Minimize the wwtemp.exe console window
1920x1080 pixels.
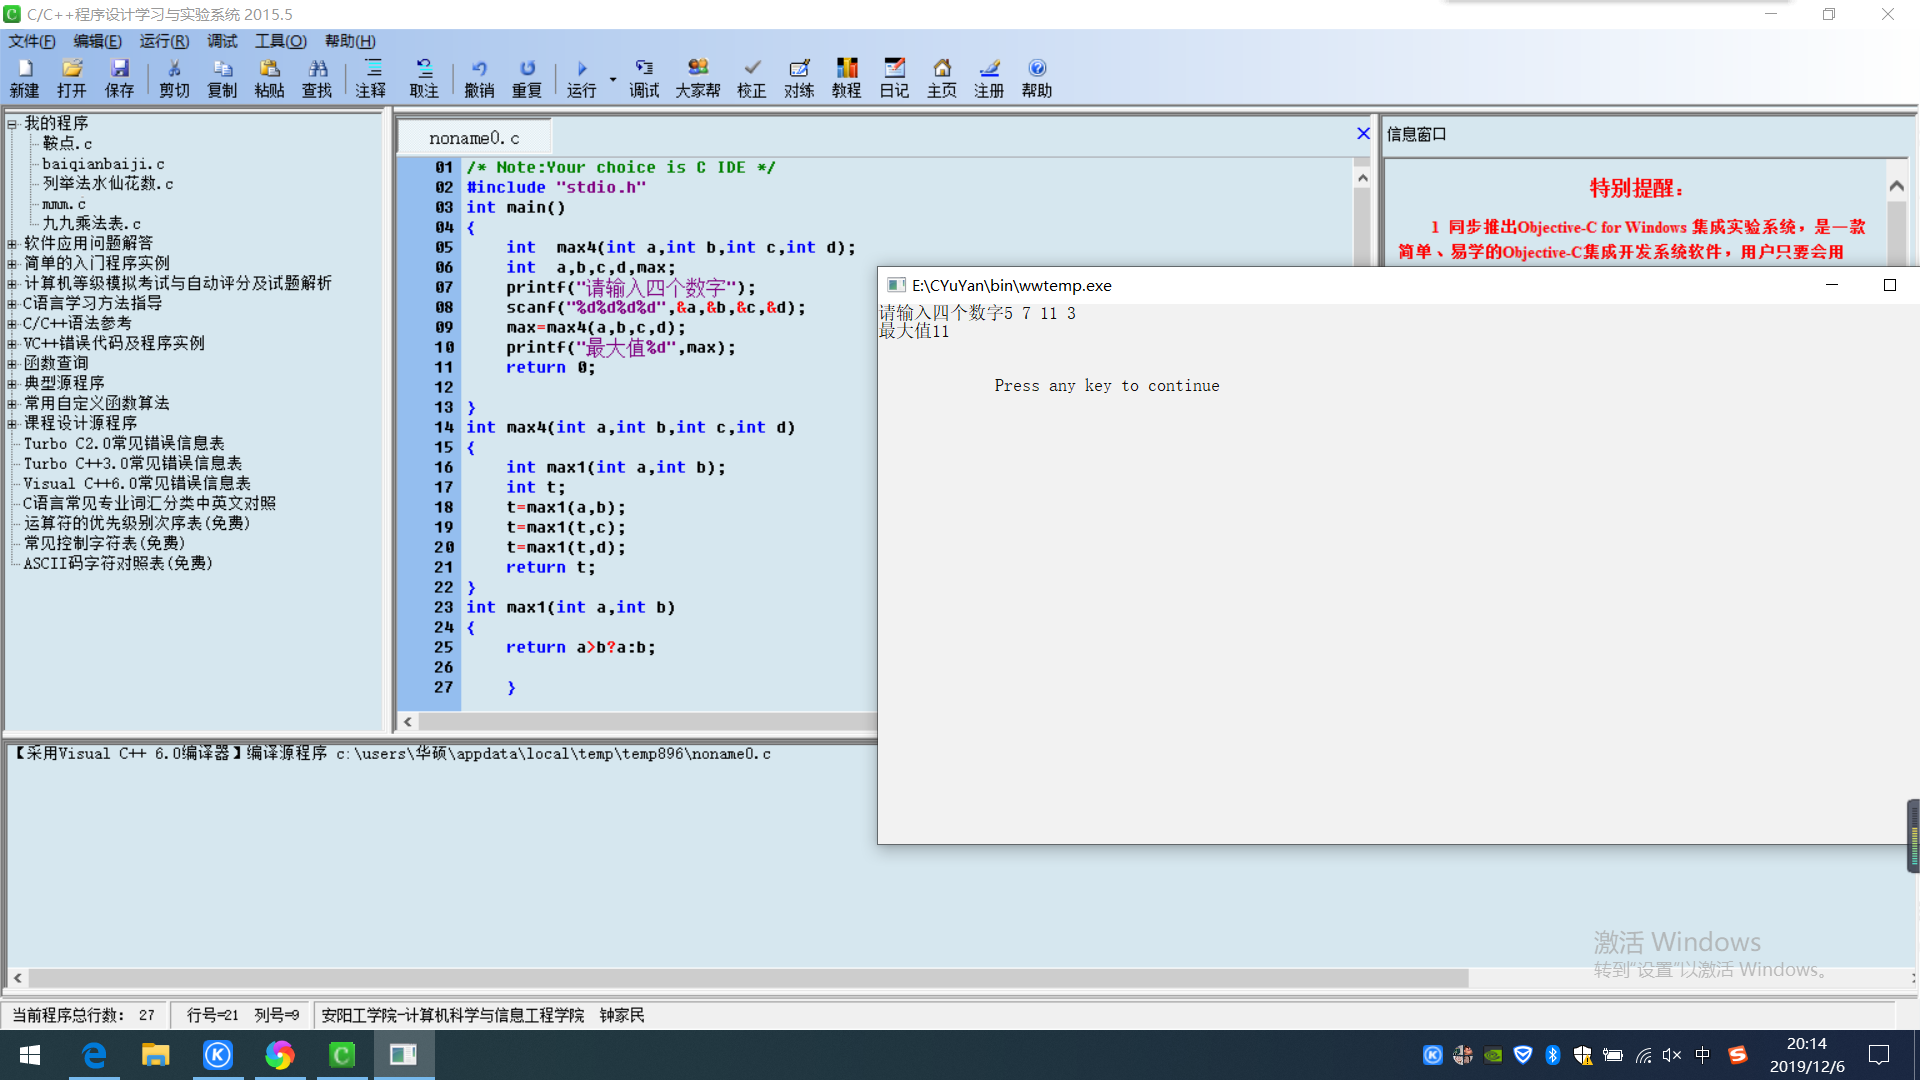[1832, 285]
